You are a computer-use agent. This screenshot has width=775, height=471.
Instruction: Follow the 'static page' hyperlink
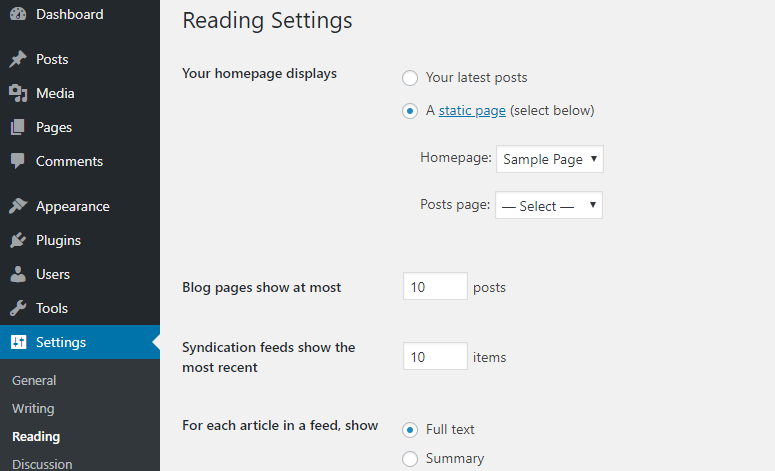point(472,111)
